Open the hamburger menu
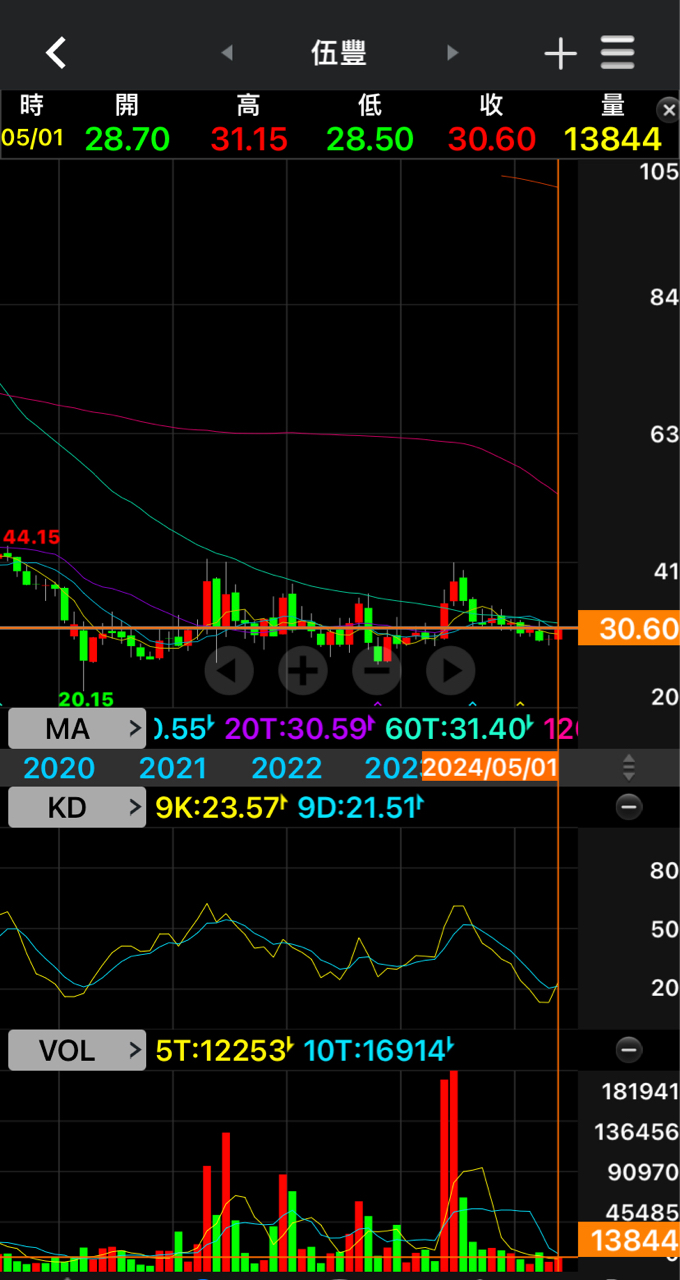The width and height of the screenshot is (680, 1280). point(618,53)
